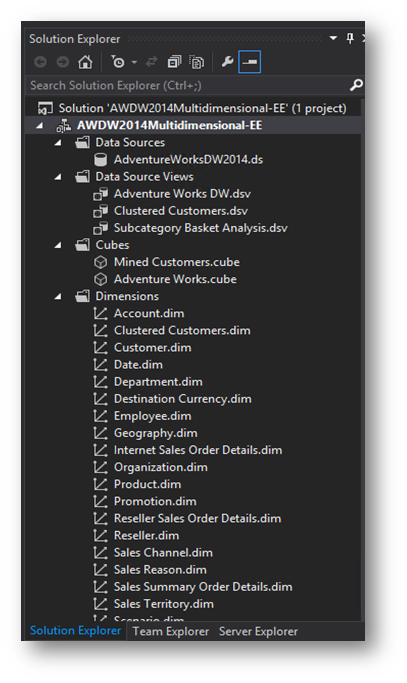Collapse the Dimensions folder node

point(58,297)
